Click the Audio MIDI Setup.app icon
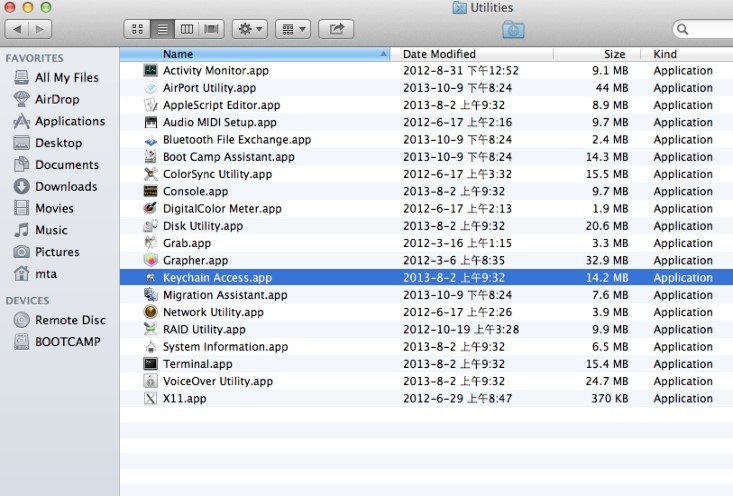Screen dimensions: 733x496 pos(151,122)
